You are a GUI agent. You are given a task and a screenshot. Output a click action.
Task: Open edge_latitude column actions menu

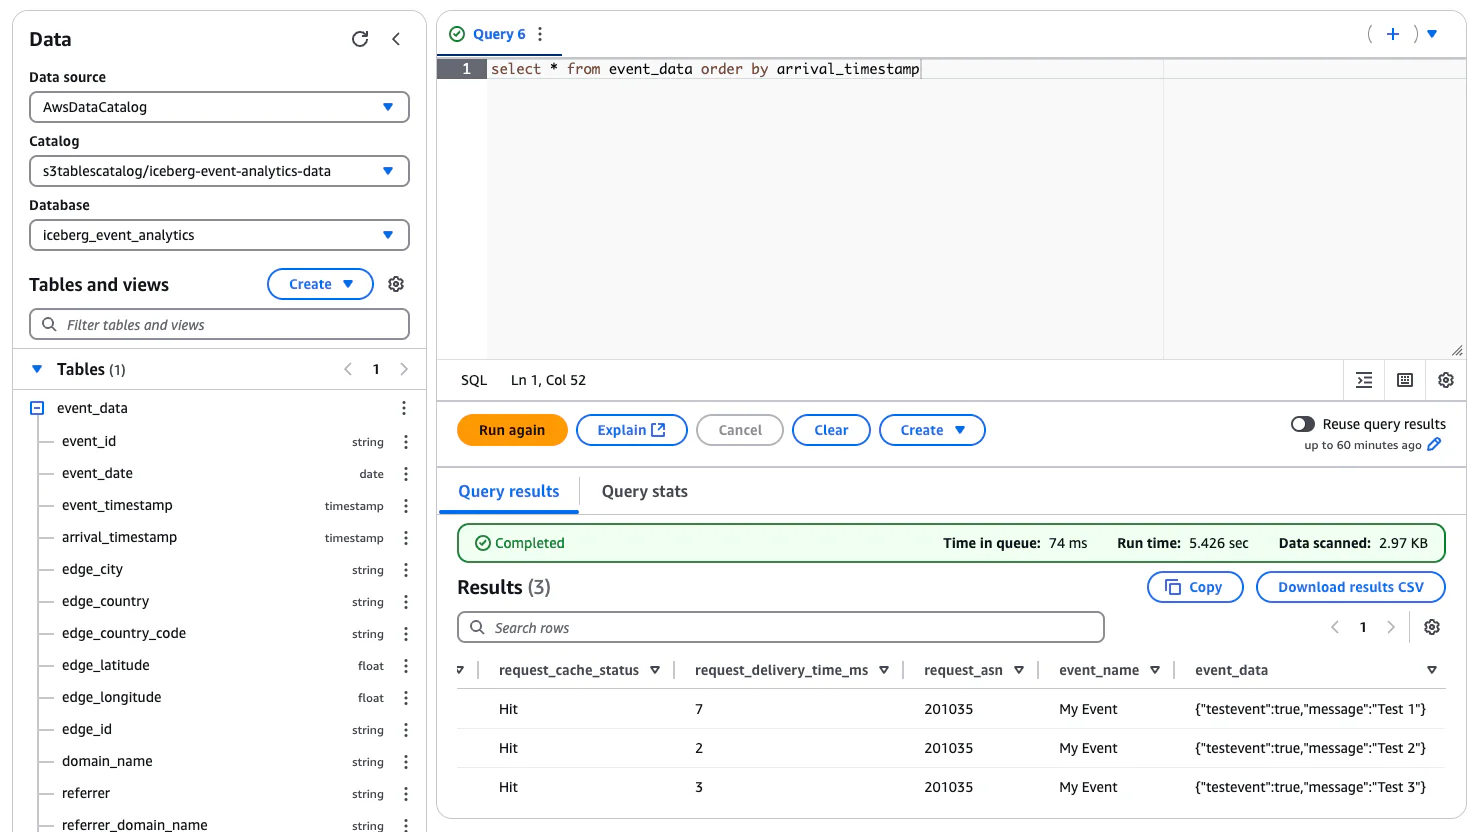click(406, 666)
